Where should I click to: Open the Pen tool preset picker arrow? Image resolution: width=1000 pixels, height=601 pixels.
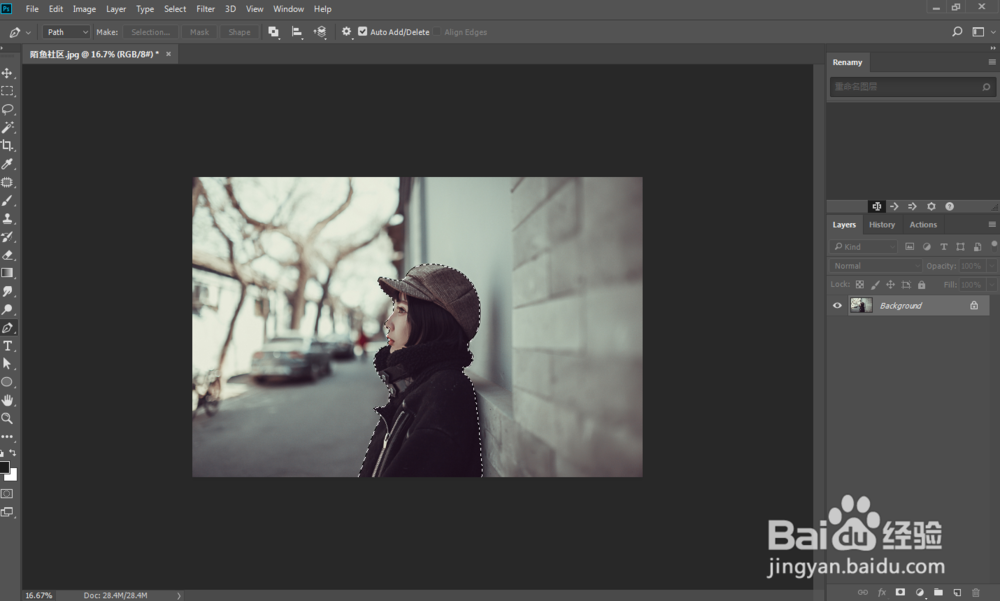[28, 33]
